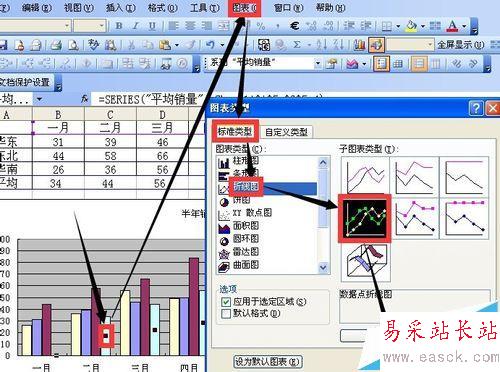Select the plain line chart sub-type thumbnail
Image resolution: width=500 pixels, height=372 pixels.
click(365, 176)
